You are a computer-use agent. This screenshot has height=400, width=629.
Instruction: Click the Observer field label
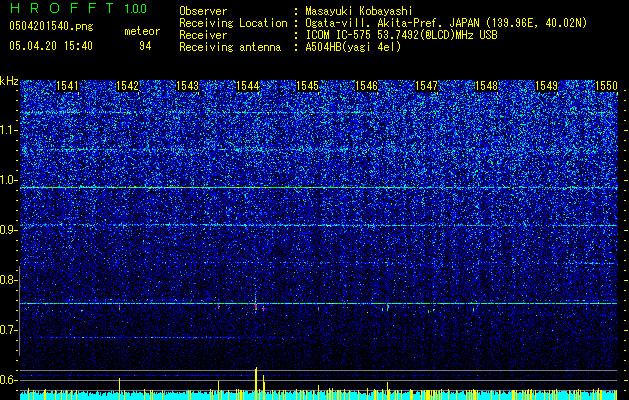(203, 11)
